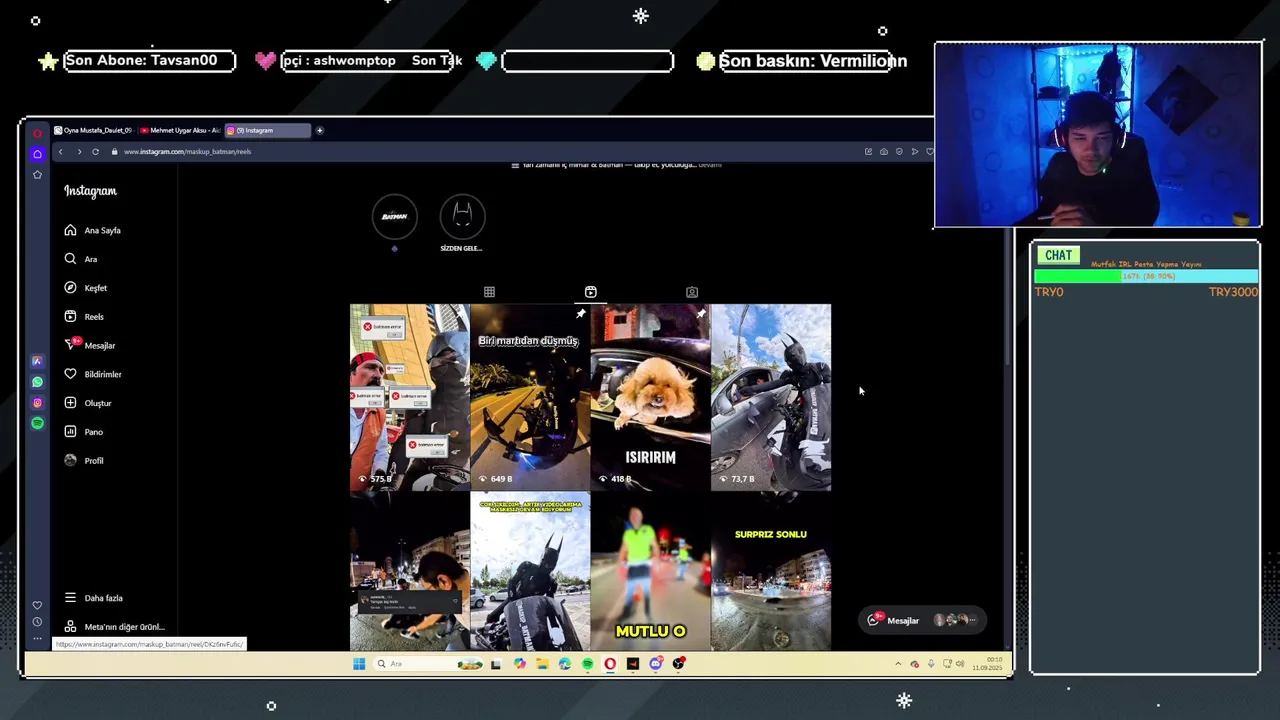This screenshot has width=1280, height=720.
Task: Open Aria AI in Opera sidebar
Action: pyautogui.click(x=37, y=361)
